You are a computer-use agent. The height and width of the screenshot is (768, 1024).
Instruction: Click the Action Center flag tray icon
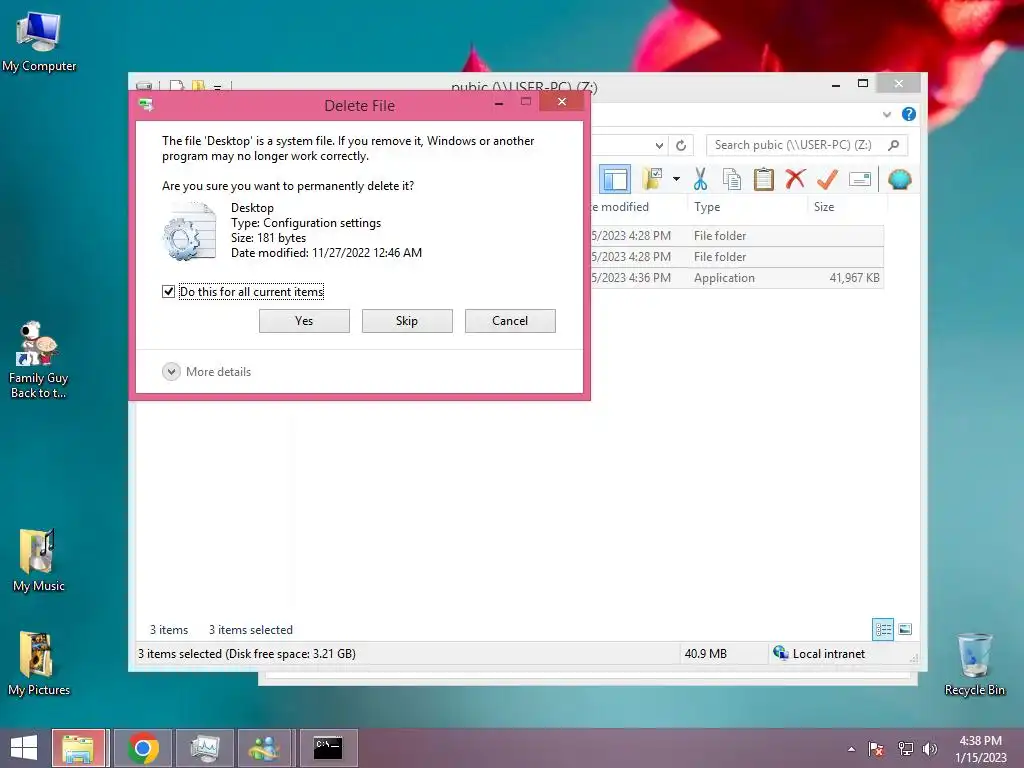(876, 749)
